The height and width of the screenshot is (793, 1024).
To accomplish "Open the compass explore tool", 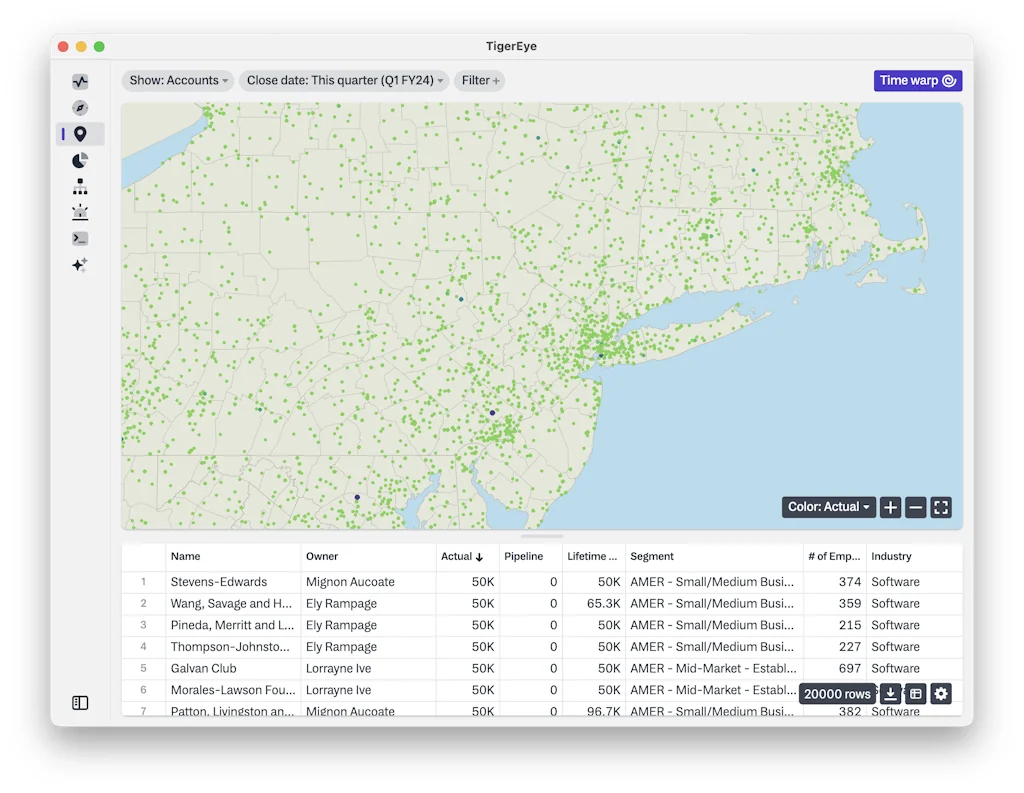I will click(80, 107).
